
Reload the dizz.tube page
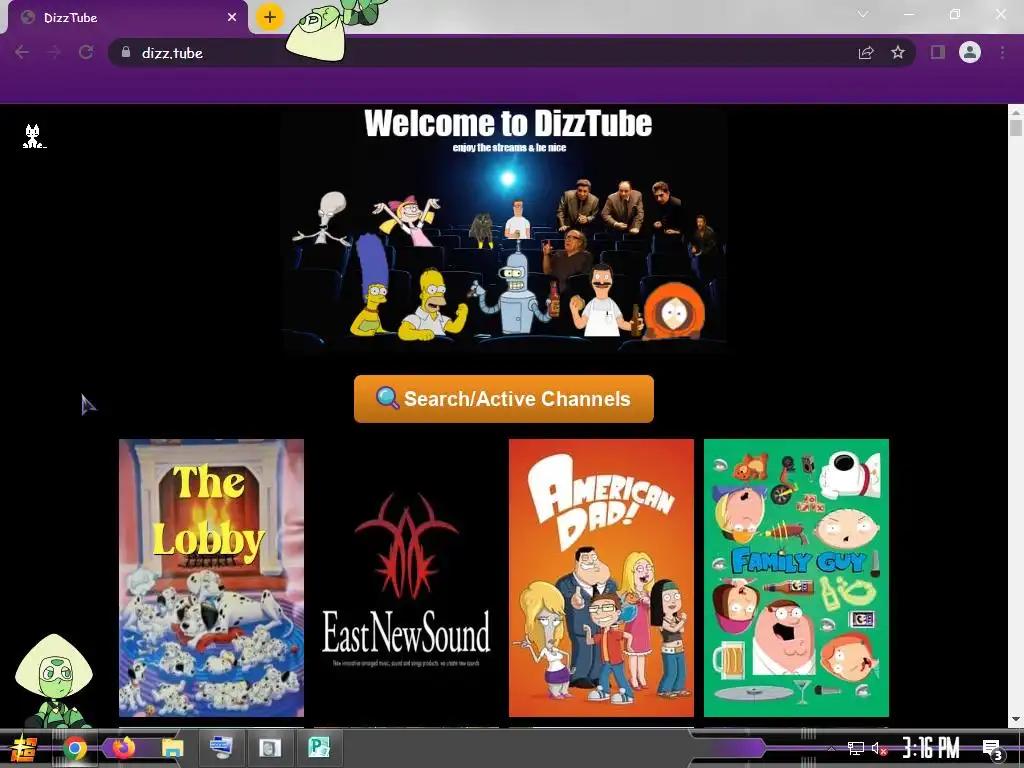[86, 52]
